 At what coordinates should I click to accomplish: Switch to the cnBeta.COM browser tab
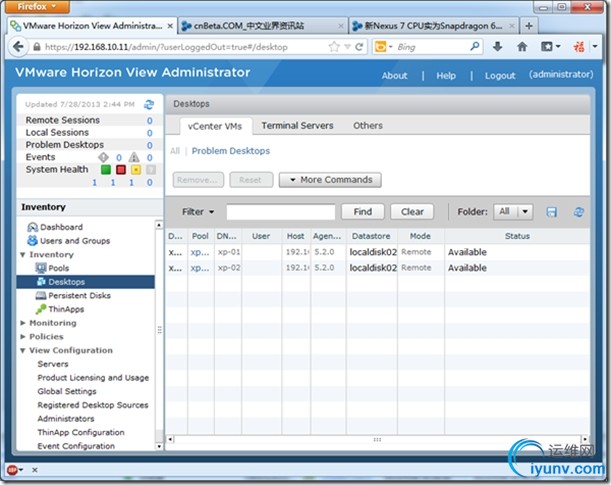coord(263,26)
